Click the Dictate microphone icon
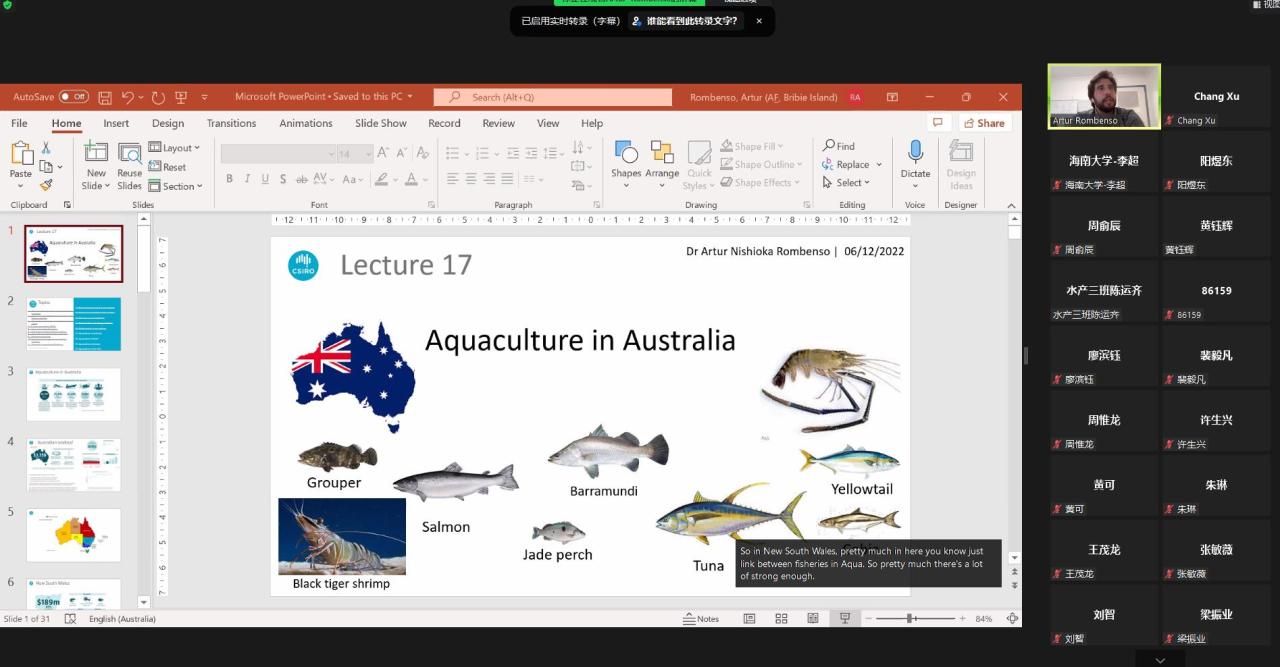The height and width of the screenshot is (667, 1280). pos(915,152)
